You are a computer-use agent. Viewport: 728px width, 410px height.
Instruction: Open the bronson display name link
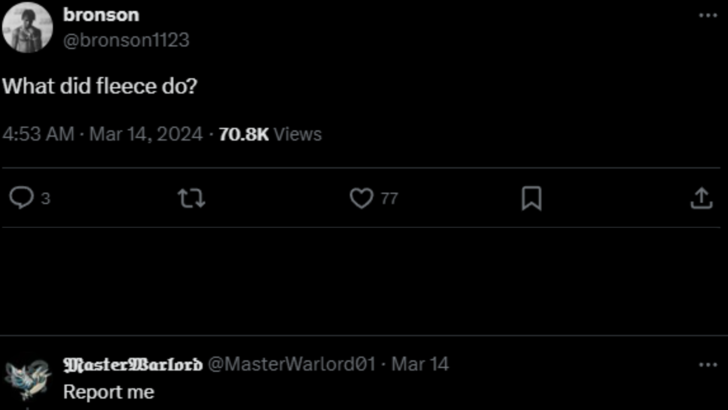click(x=100, y=15)
